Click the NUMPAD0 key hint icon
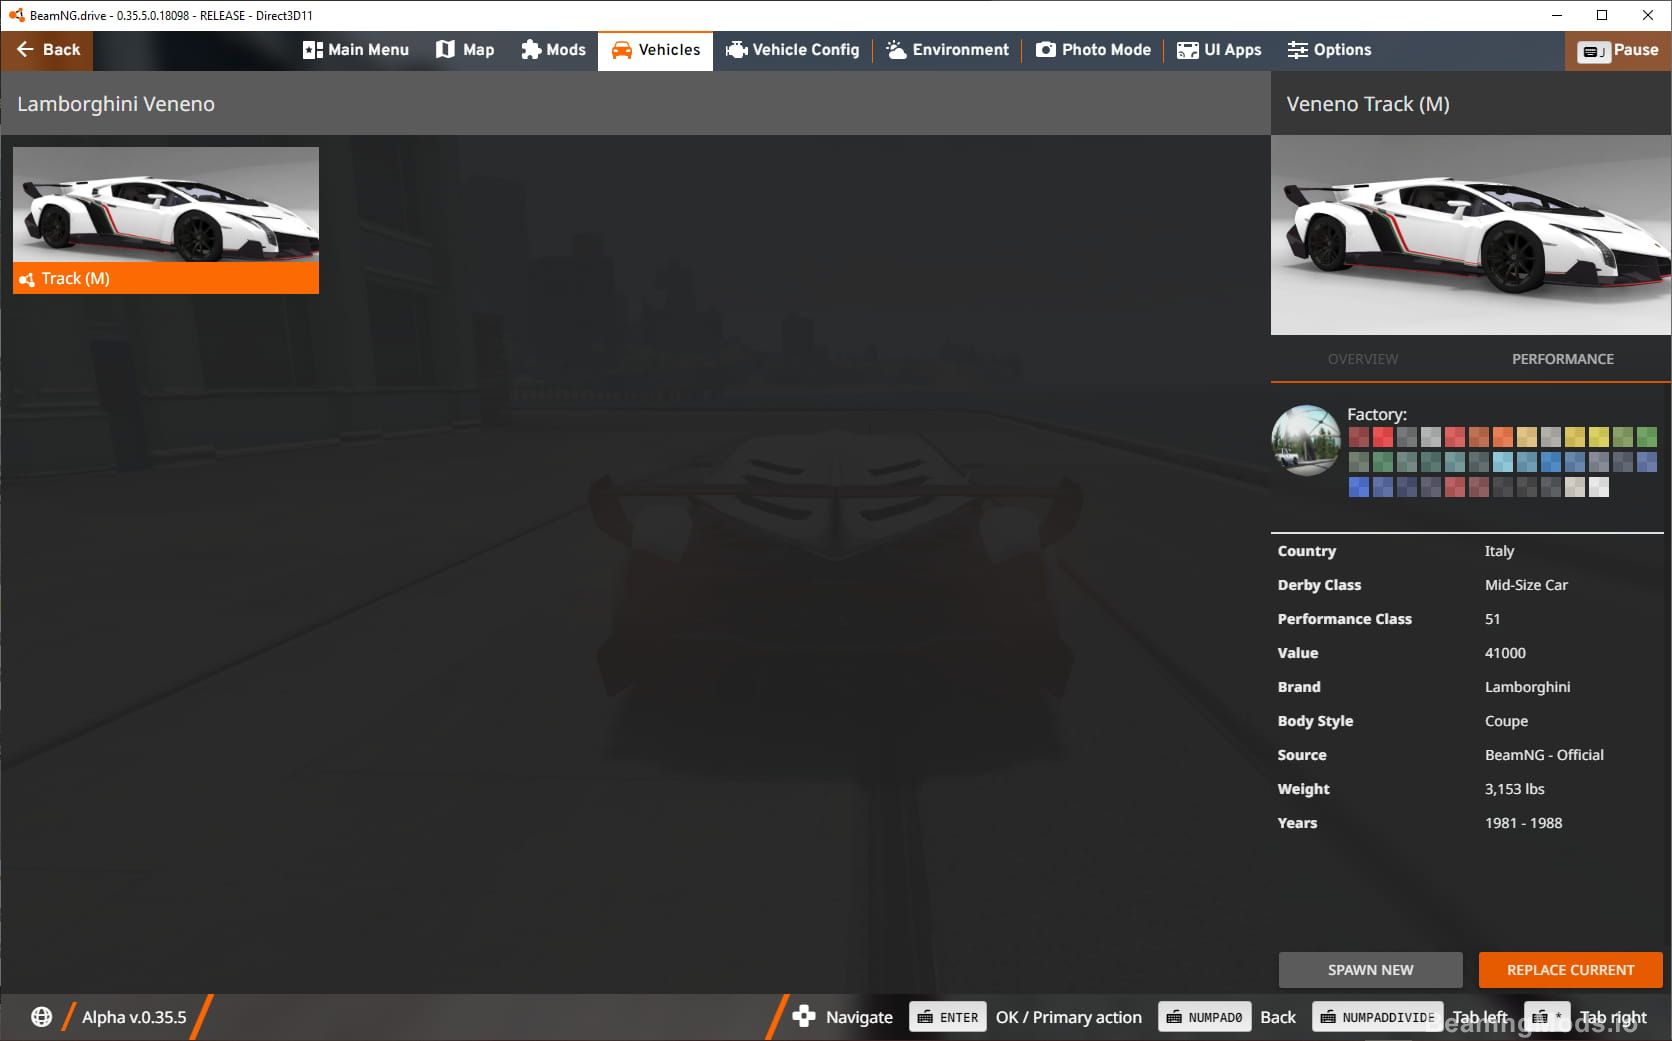The image size is (1672, 1041). 1204,1017
